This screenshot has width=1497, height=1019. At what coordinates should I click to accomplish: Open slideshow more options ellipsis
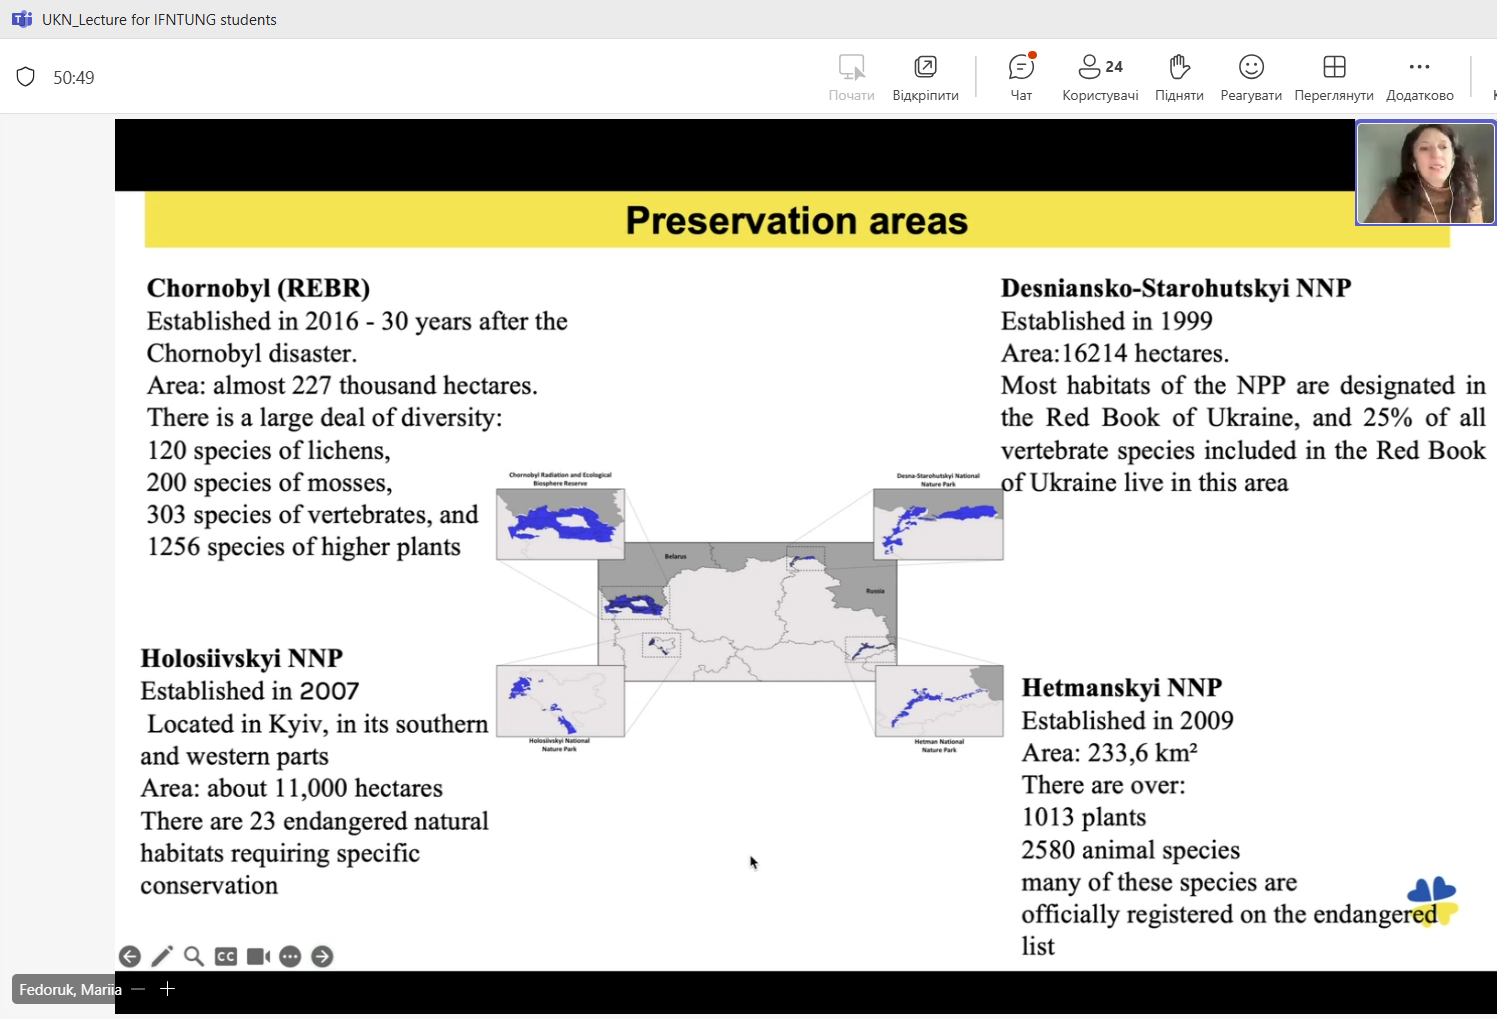tap(290, 957)
